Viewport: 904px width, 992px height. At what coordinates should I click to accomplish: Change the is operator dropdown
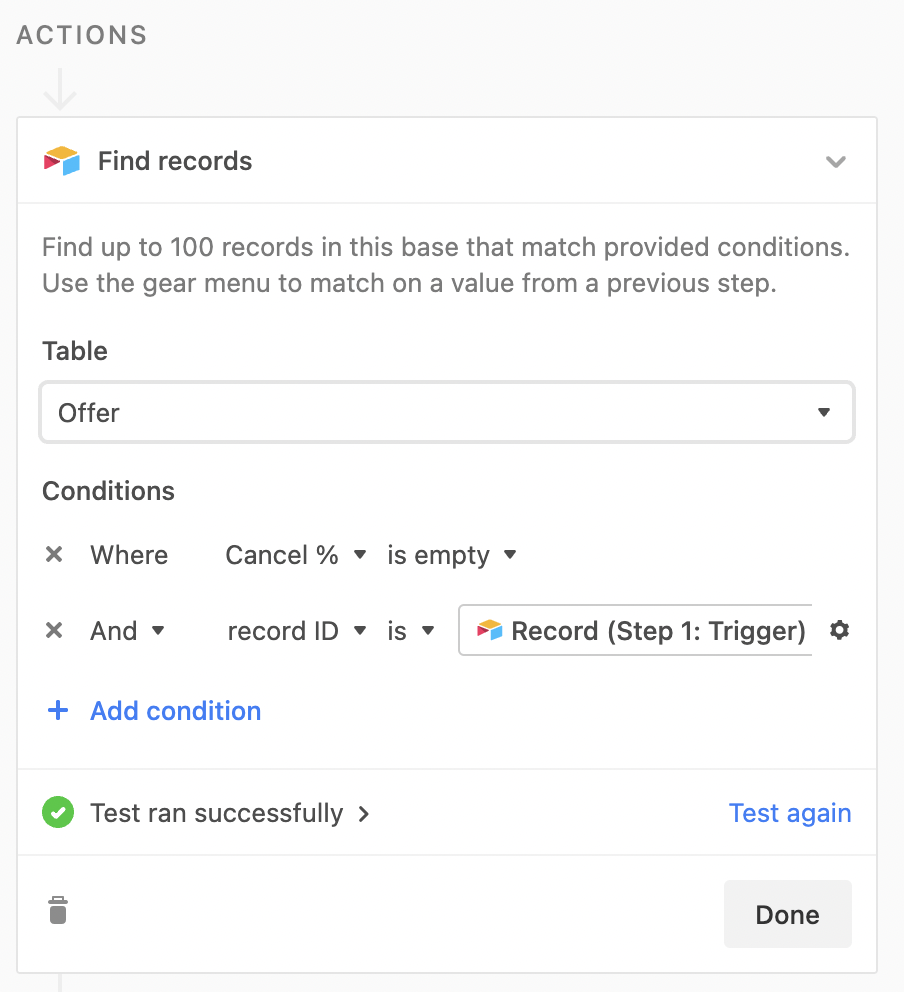(411, 631)
